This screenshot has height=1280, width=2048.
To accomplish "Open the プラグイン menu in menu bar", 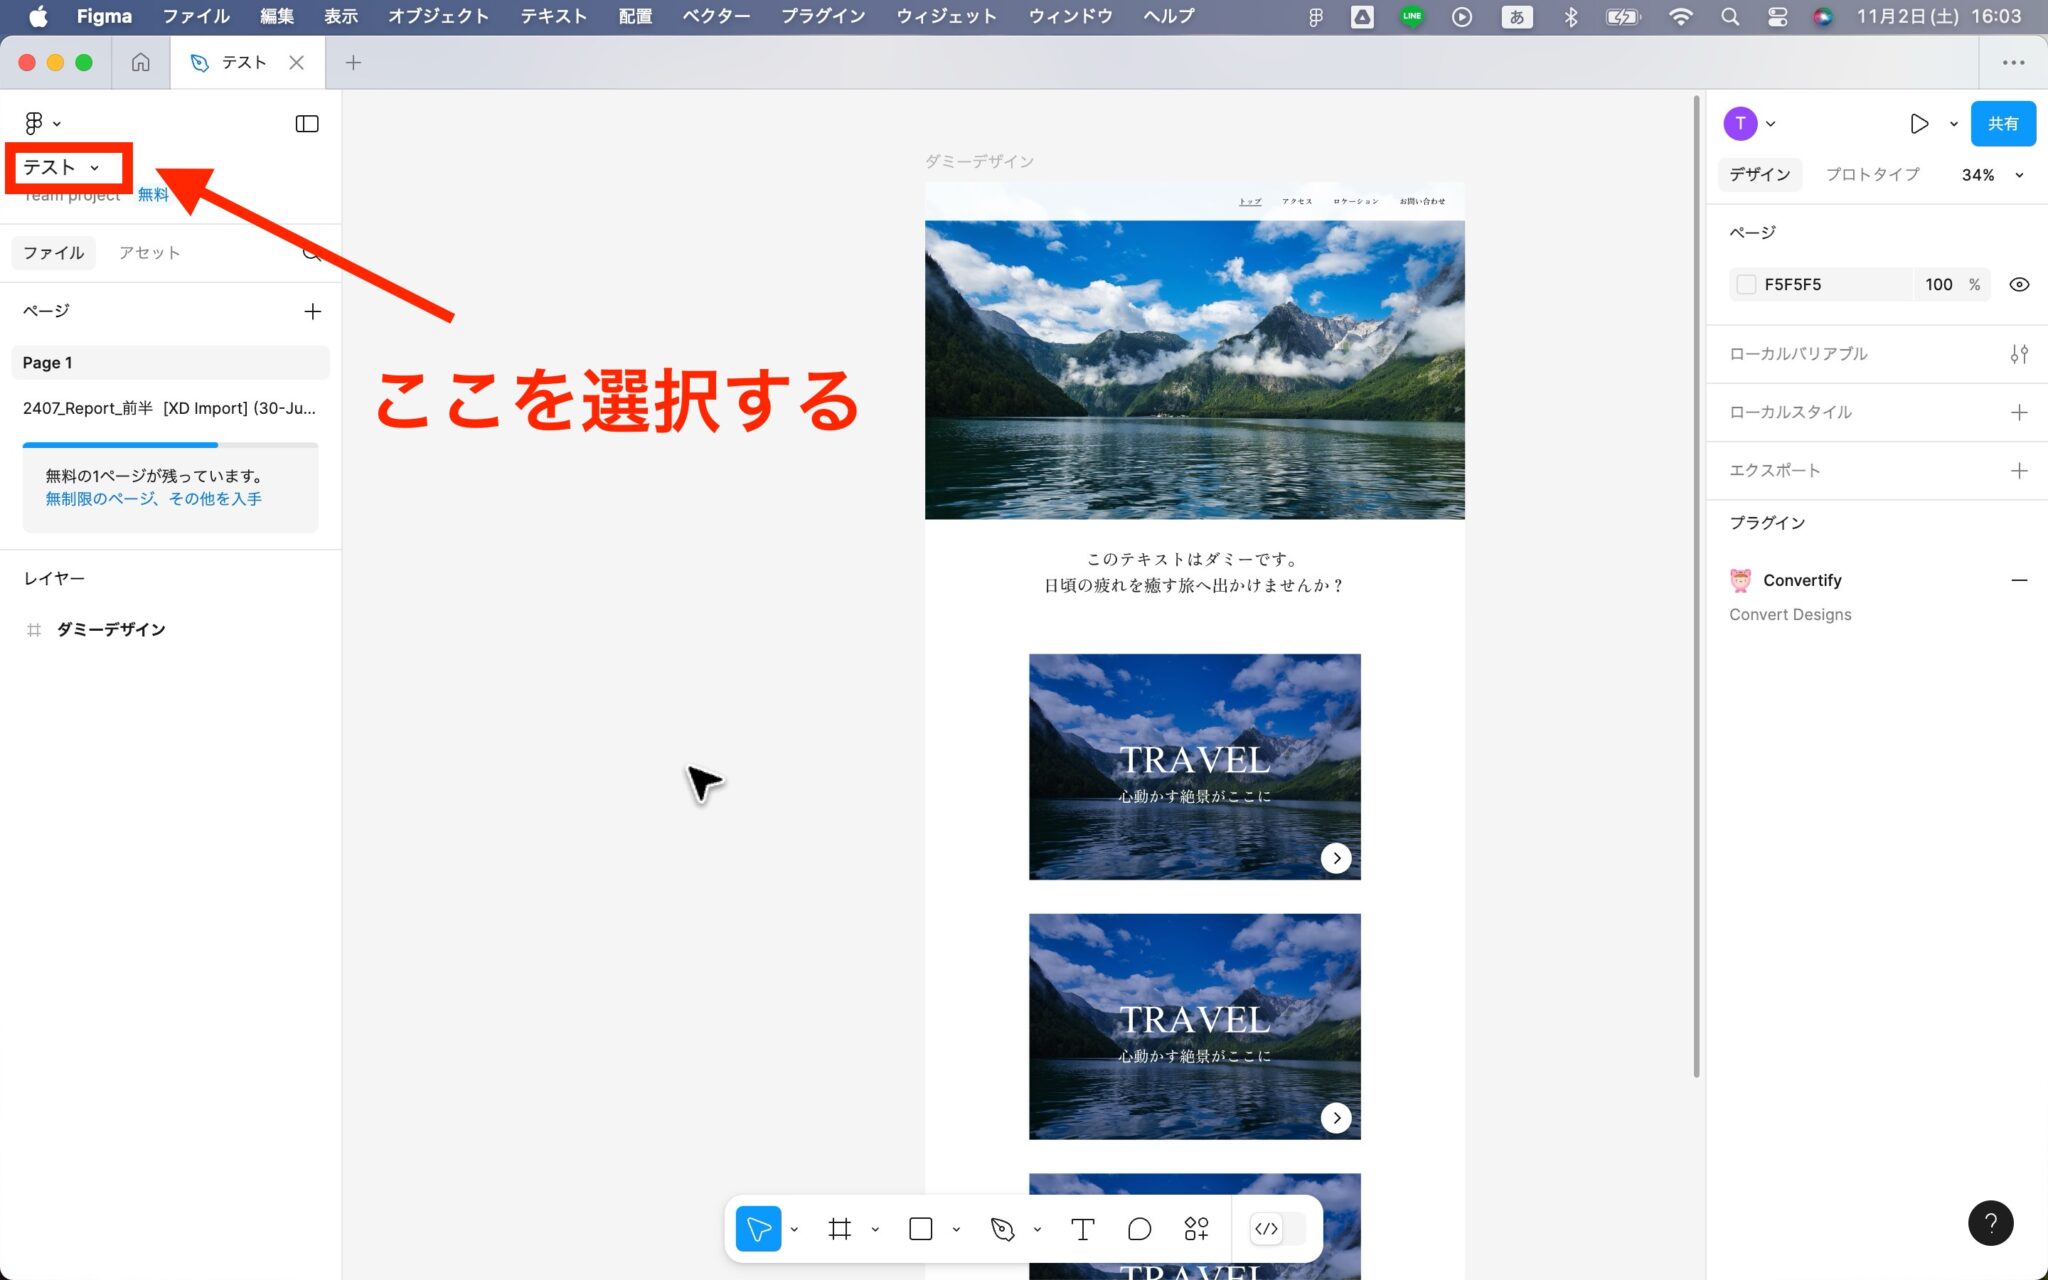I will click(822, 16).
